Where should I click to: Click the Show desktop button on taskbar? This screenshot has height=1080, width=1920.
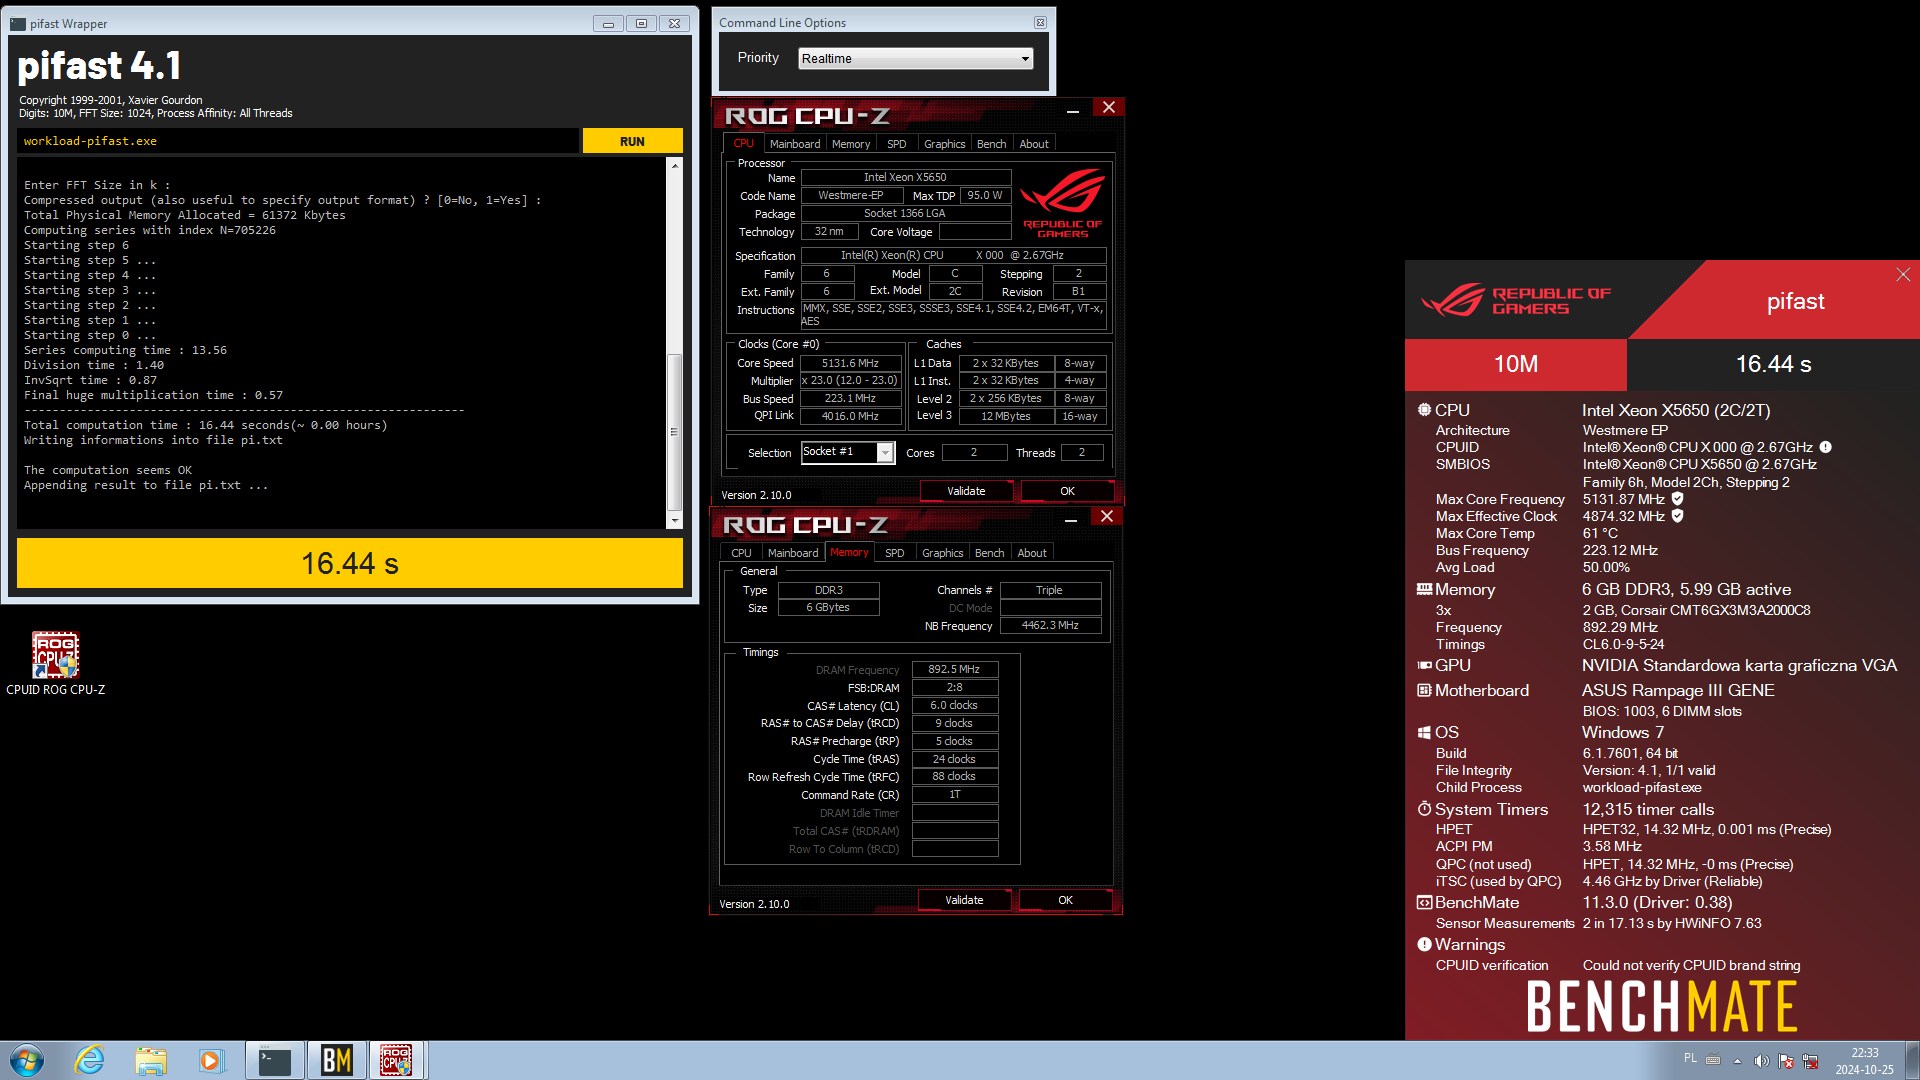[1911, 1060]
